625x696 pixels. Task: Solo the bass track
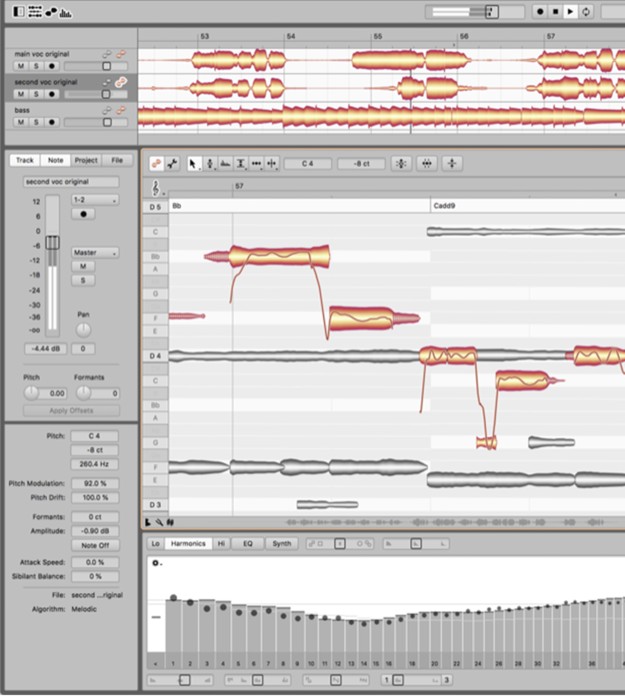pos(36,122)
